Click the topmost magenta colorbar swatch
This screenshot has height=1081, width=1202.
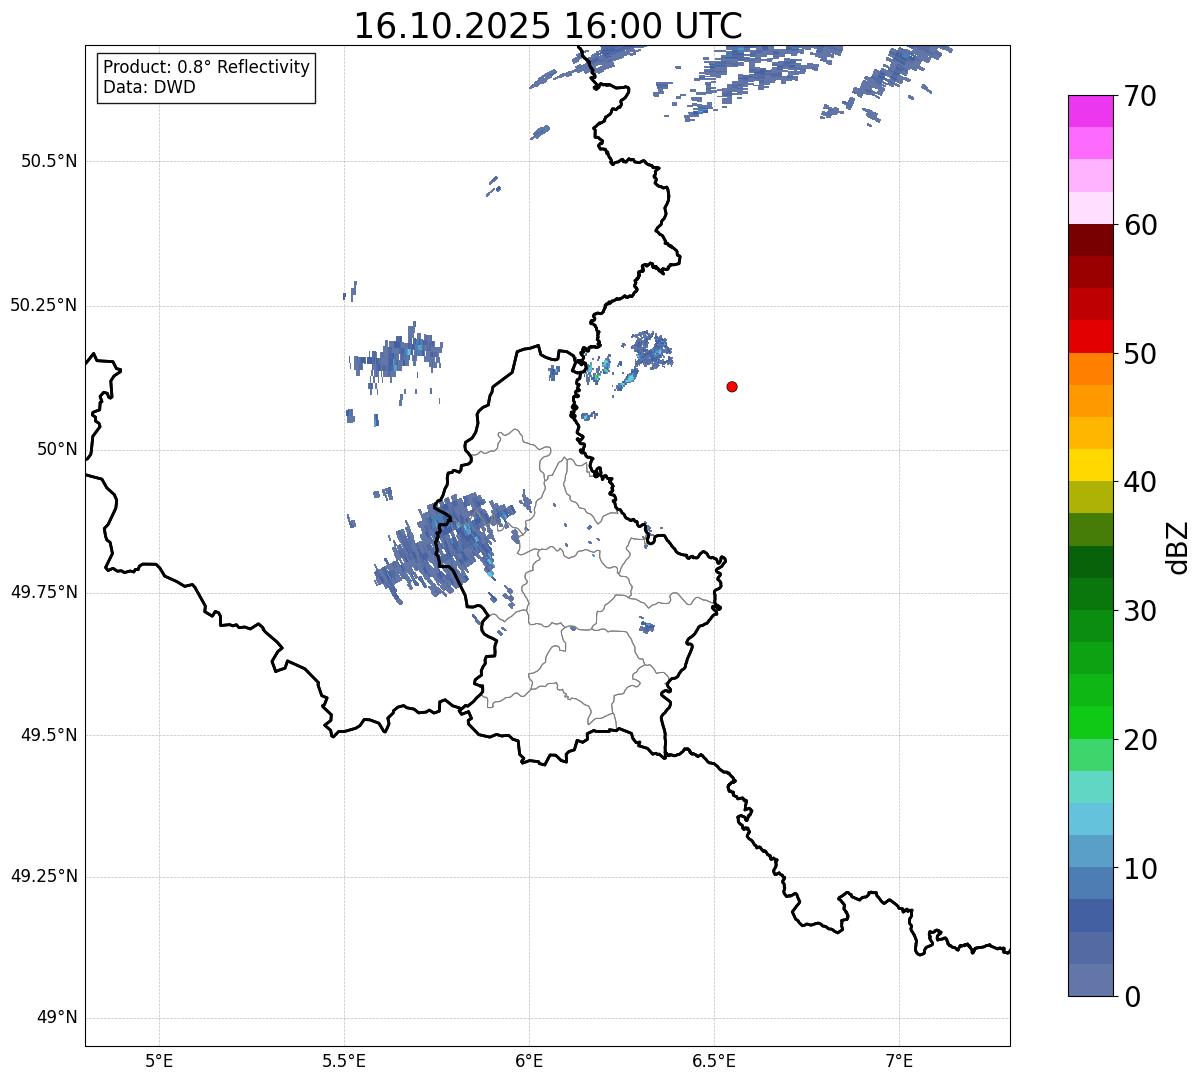1090,111
